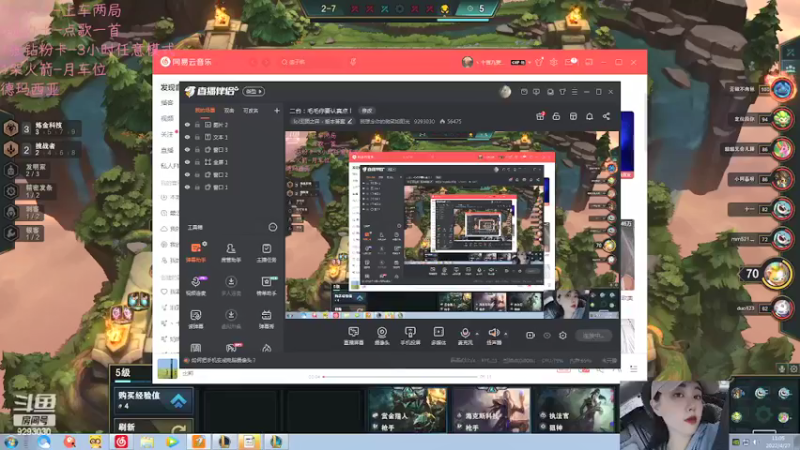This screenshot has height=450, width=800.
Task: Click voice search microphone in 网易云音乐
Action: tap(353, 62)
